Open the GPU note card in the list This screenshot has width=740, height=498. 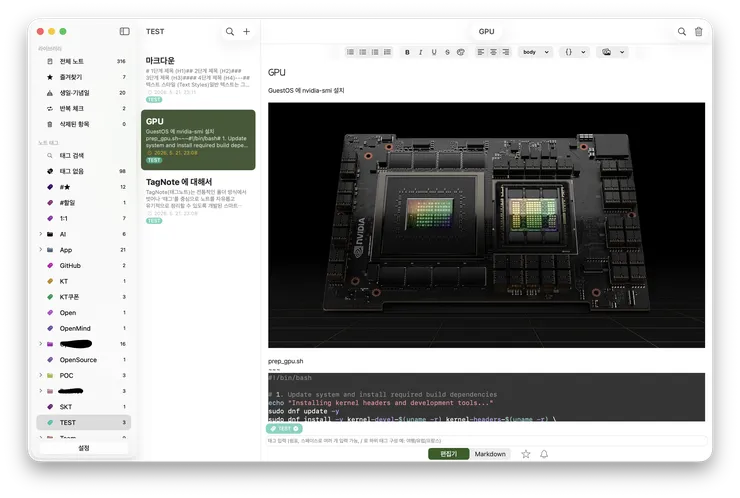(x=198, y=140)
